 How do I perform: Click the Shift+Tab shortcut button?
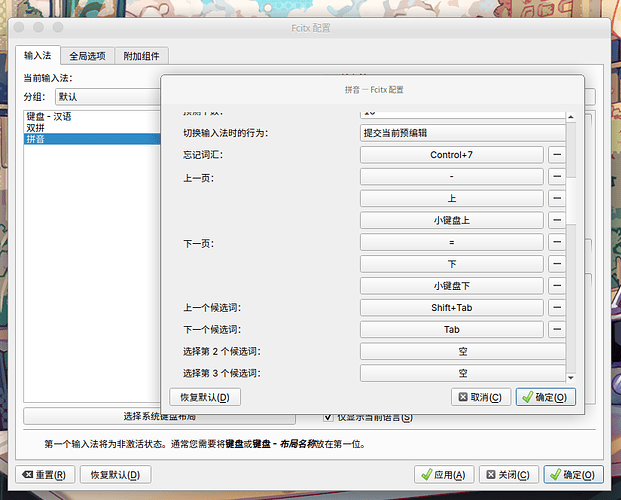point(451,307)
